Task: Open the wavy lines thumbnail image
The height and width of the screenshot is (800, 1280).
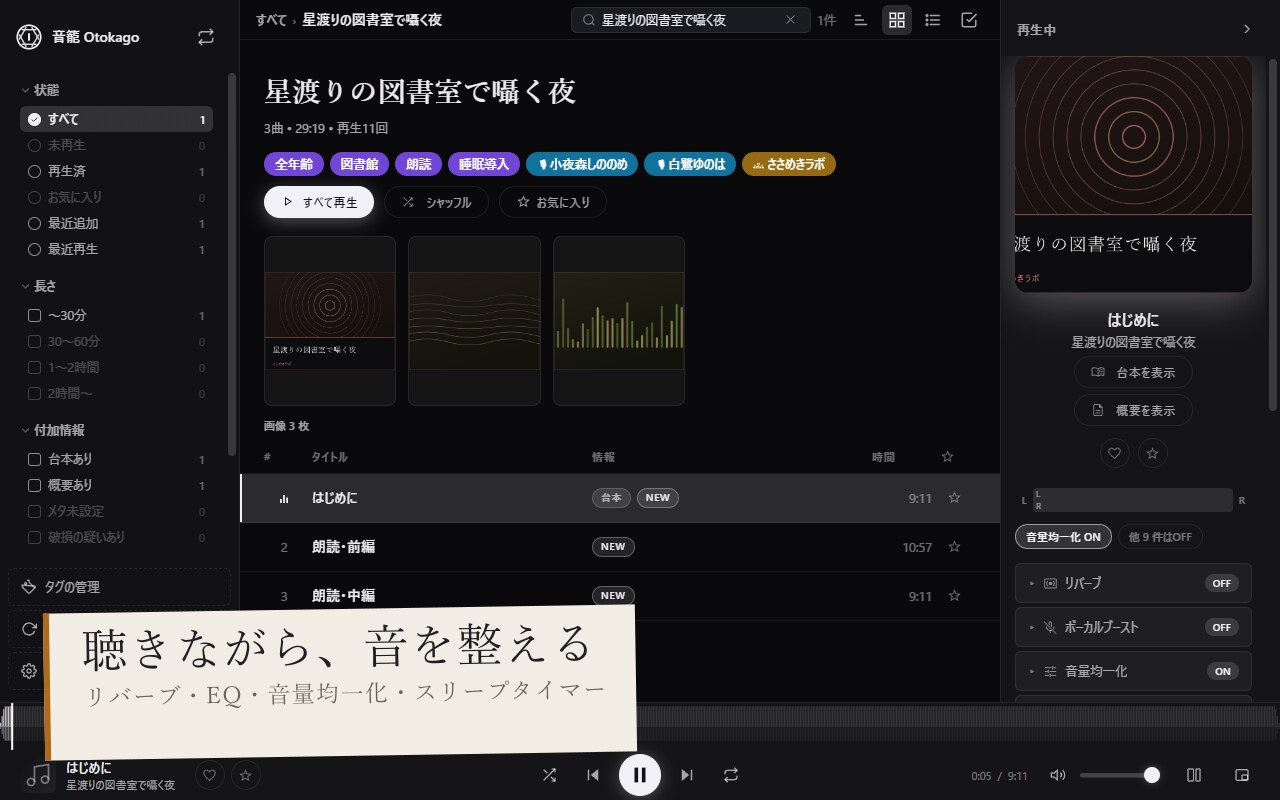Action: [x=474, y=321]
